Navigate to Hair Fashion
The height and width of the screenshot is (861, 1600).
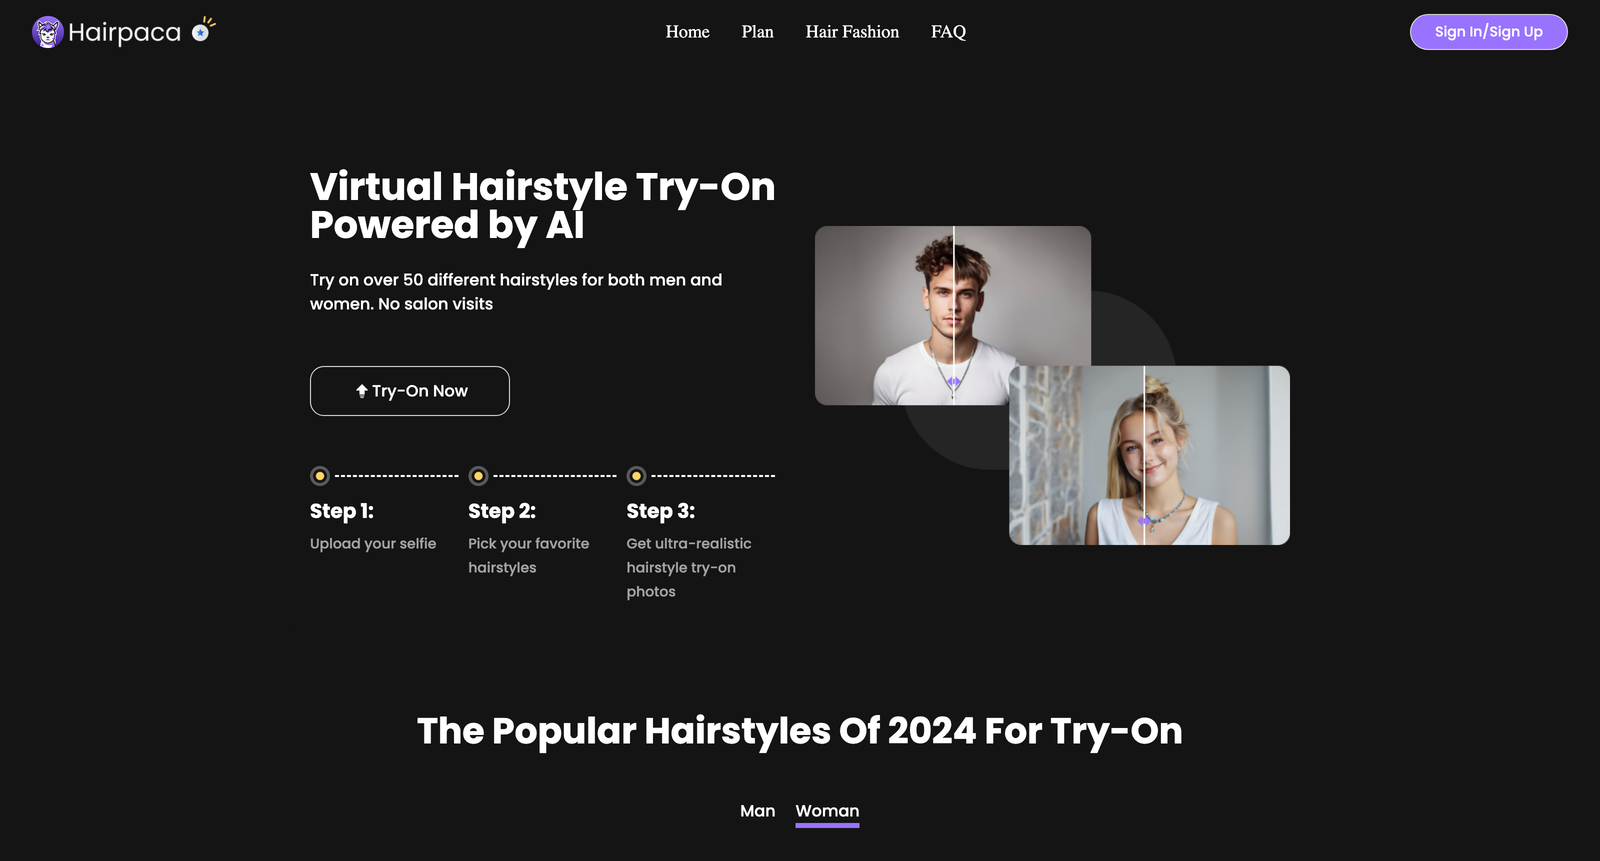point(852,32)
